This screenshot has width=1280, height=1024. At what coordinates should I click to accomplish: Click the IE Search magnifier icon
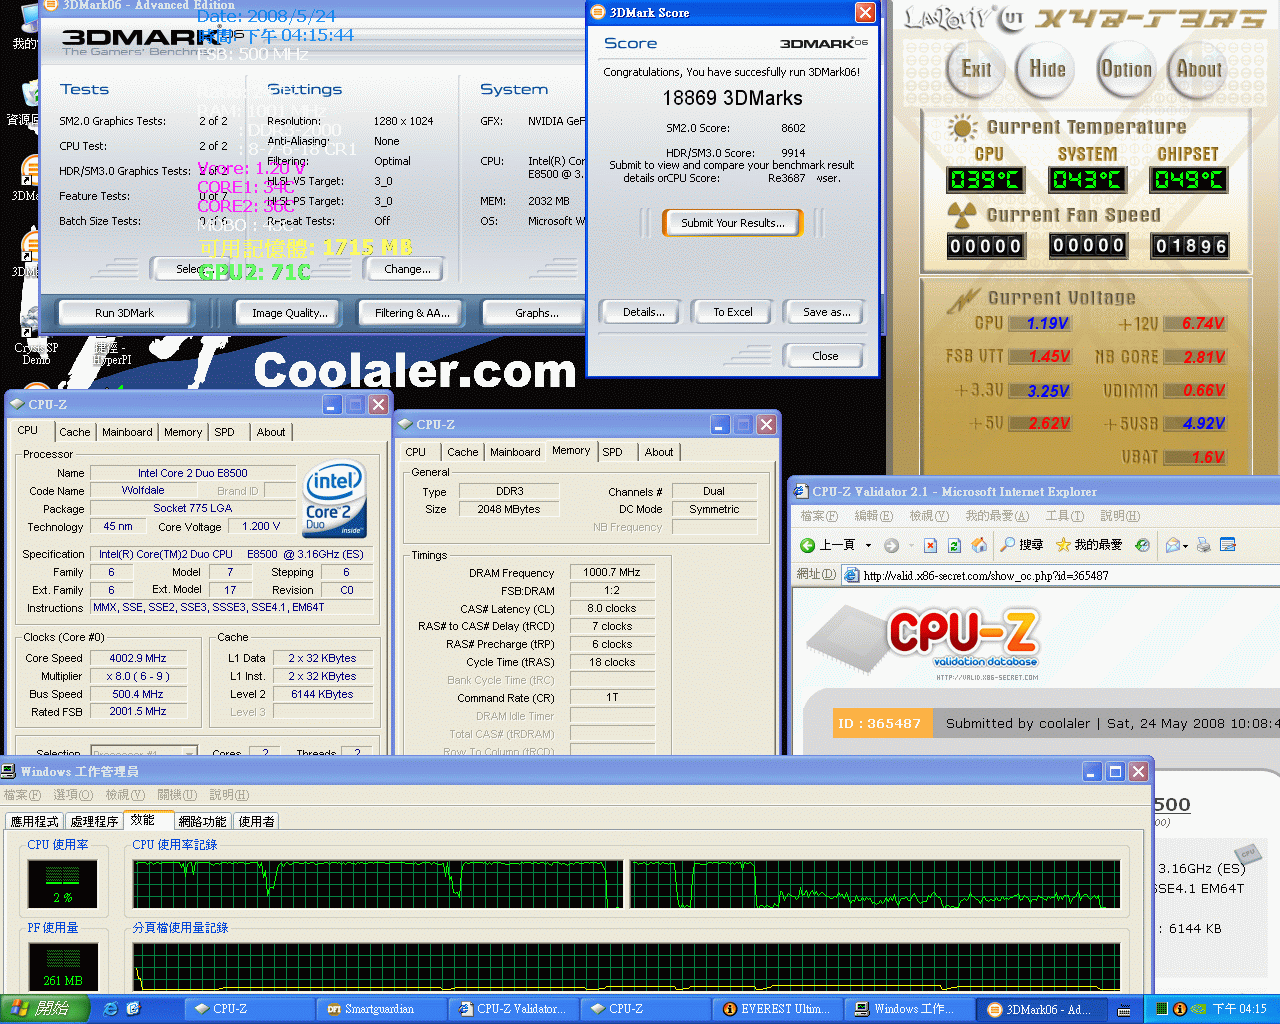pos(1007,545)
